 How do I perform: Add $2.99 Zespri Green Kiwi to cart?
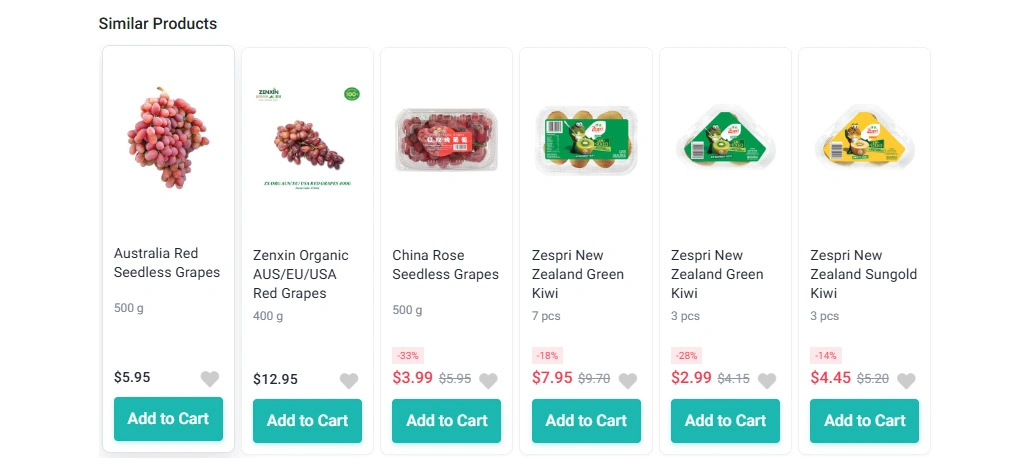click(x=726, y=421)
